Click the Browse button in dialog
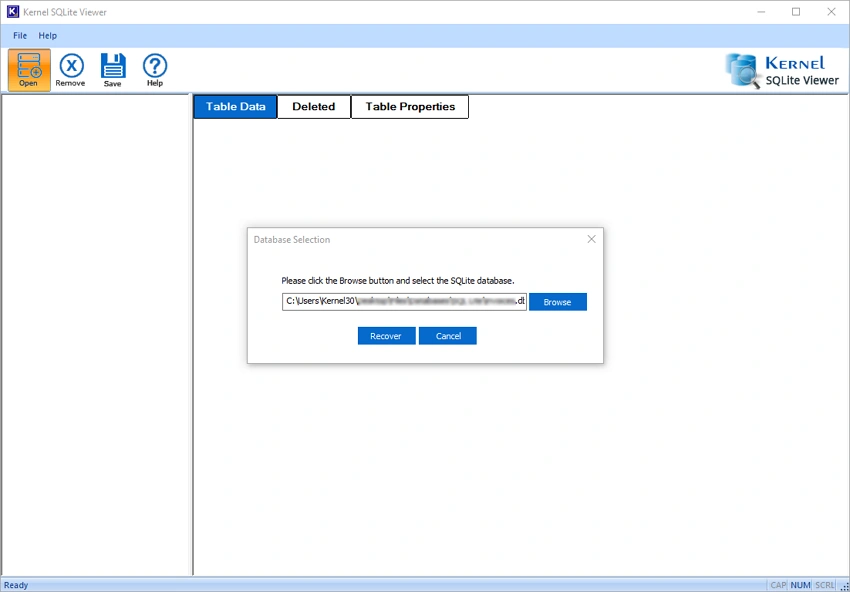The image size is (850, 592). click(558, 302)
